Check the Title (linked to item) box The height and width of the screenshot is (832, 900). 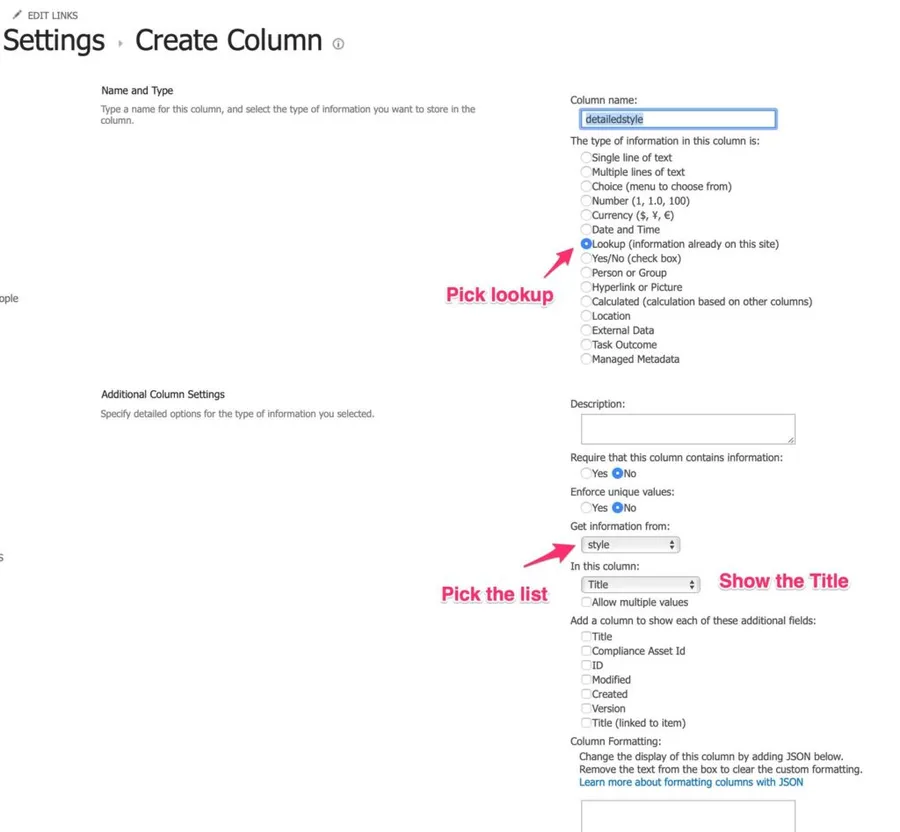[x=586, y=723]
